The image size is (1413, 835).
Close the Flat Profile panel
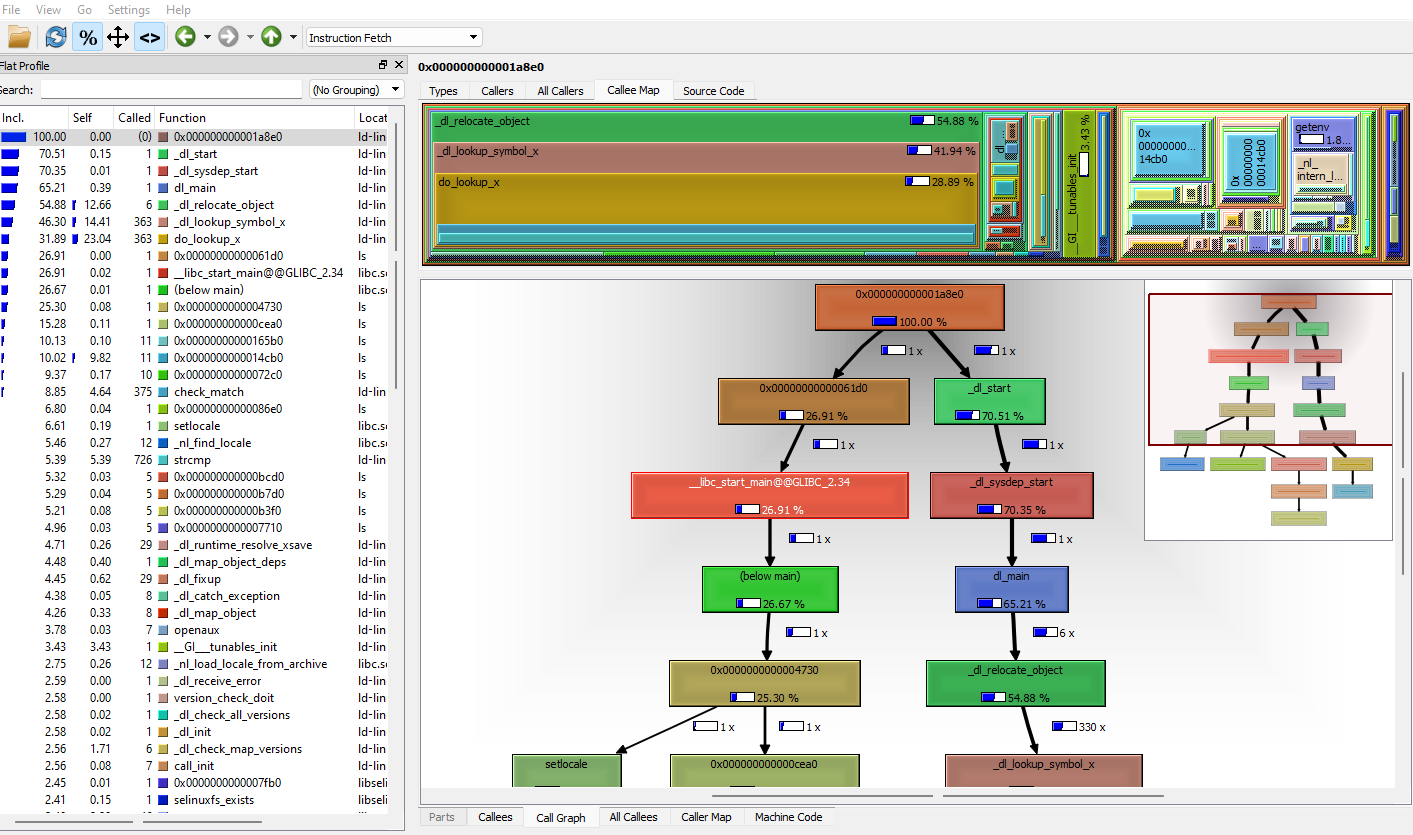tap(399, 65)
